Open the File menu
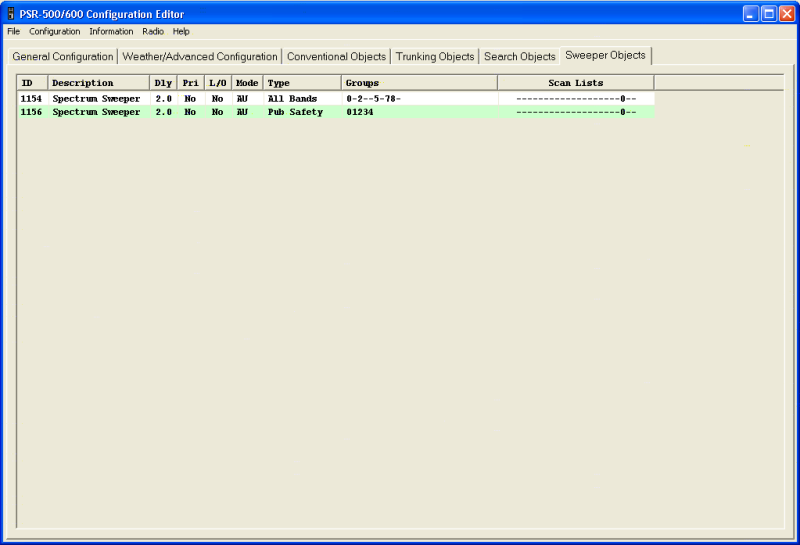This screenshot has height=545, width=800. (x=13, y=32)
